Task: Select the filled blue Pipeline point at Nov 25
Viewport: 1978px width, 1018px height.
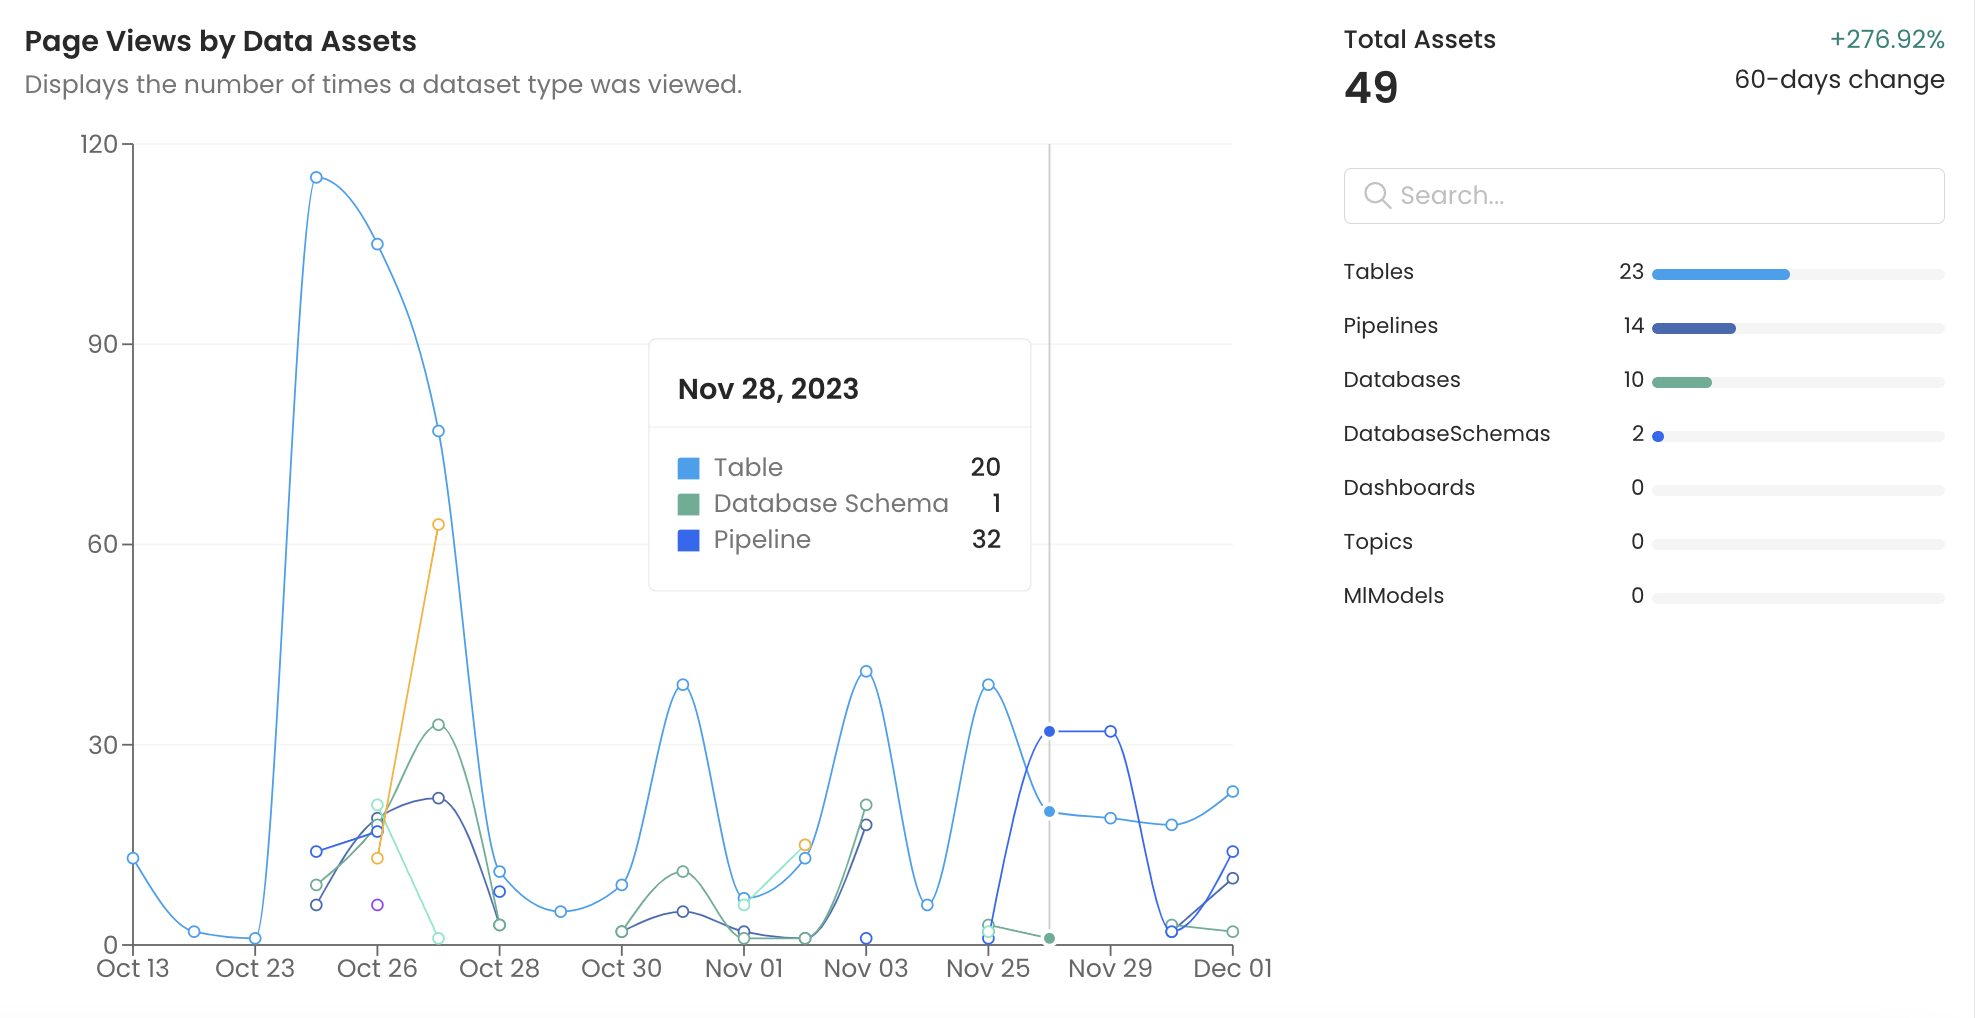Action: [1050, 732]
